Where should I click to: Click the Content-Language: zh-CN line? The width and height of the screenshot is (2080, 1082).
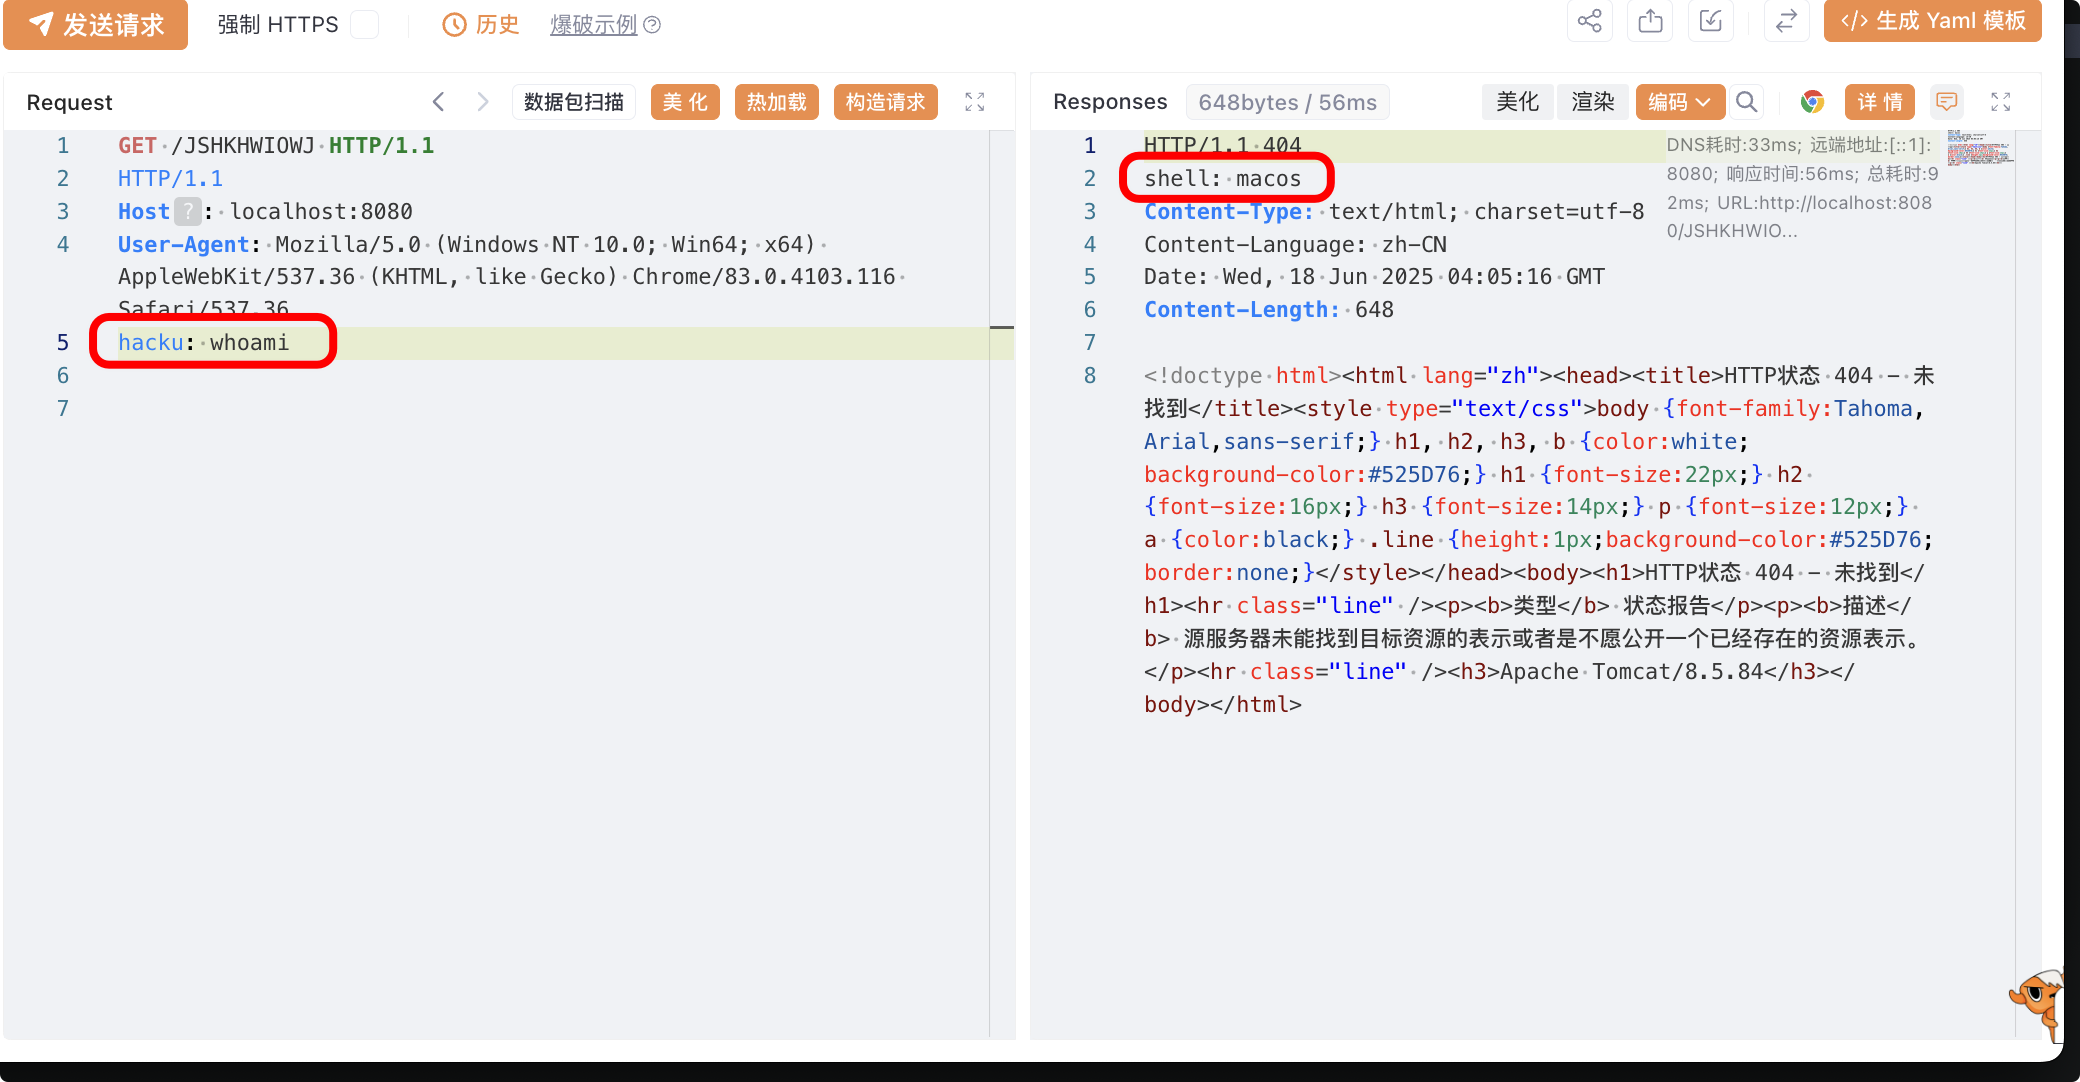1295,245
